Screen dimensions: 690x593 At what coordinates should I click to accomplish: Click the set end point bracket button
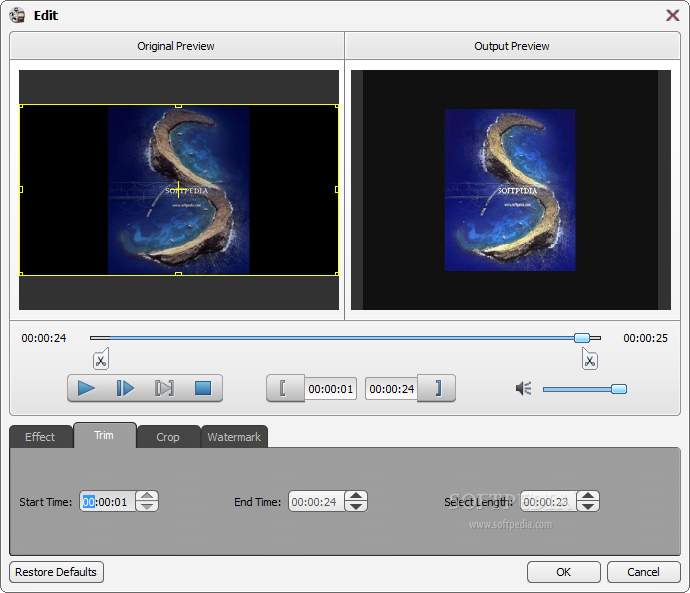[x=437, y=388]
